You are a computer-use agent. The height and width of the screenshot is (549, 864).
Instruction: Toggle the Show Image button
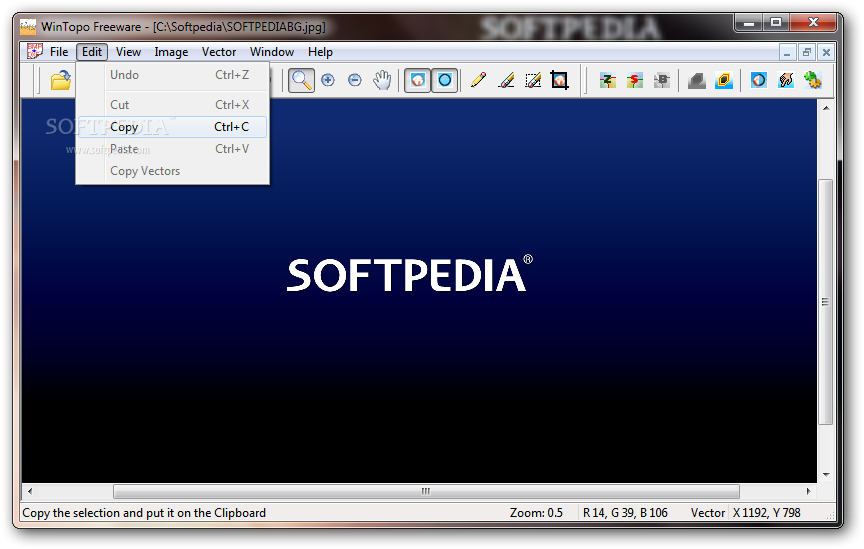[418, 80]
